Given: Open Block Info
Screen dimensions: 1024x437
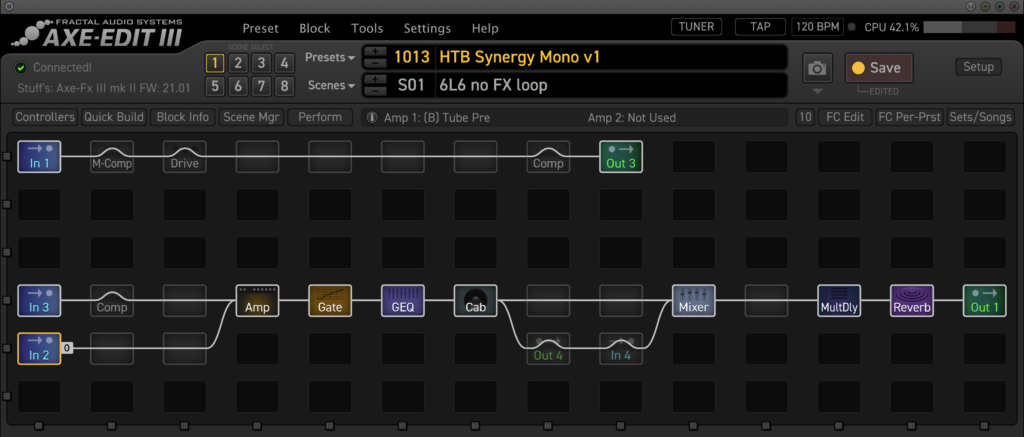Looking at the screenshot, I should 183,118.
